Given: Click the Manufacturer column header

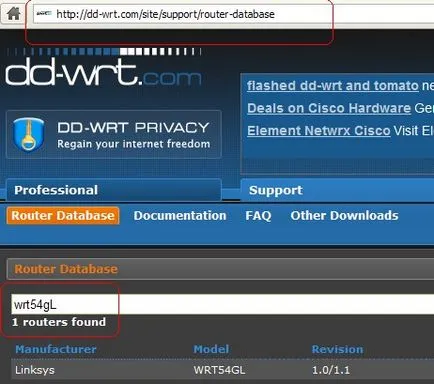Looking at the screenshot, I should coord(56,349).
